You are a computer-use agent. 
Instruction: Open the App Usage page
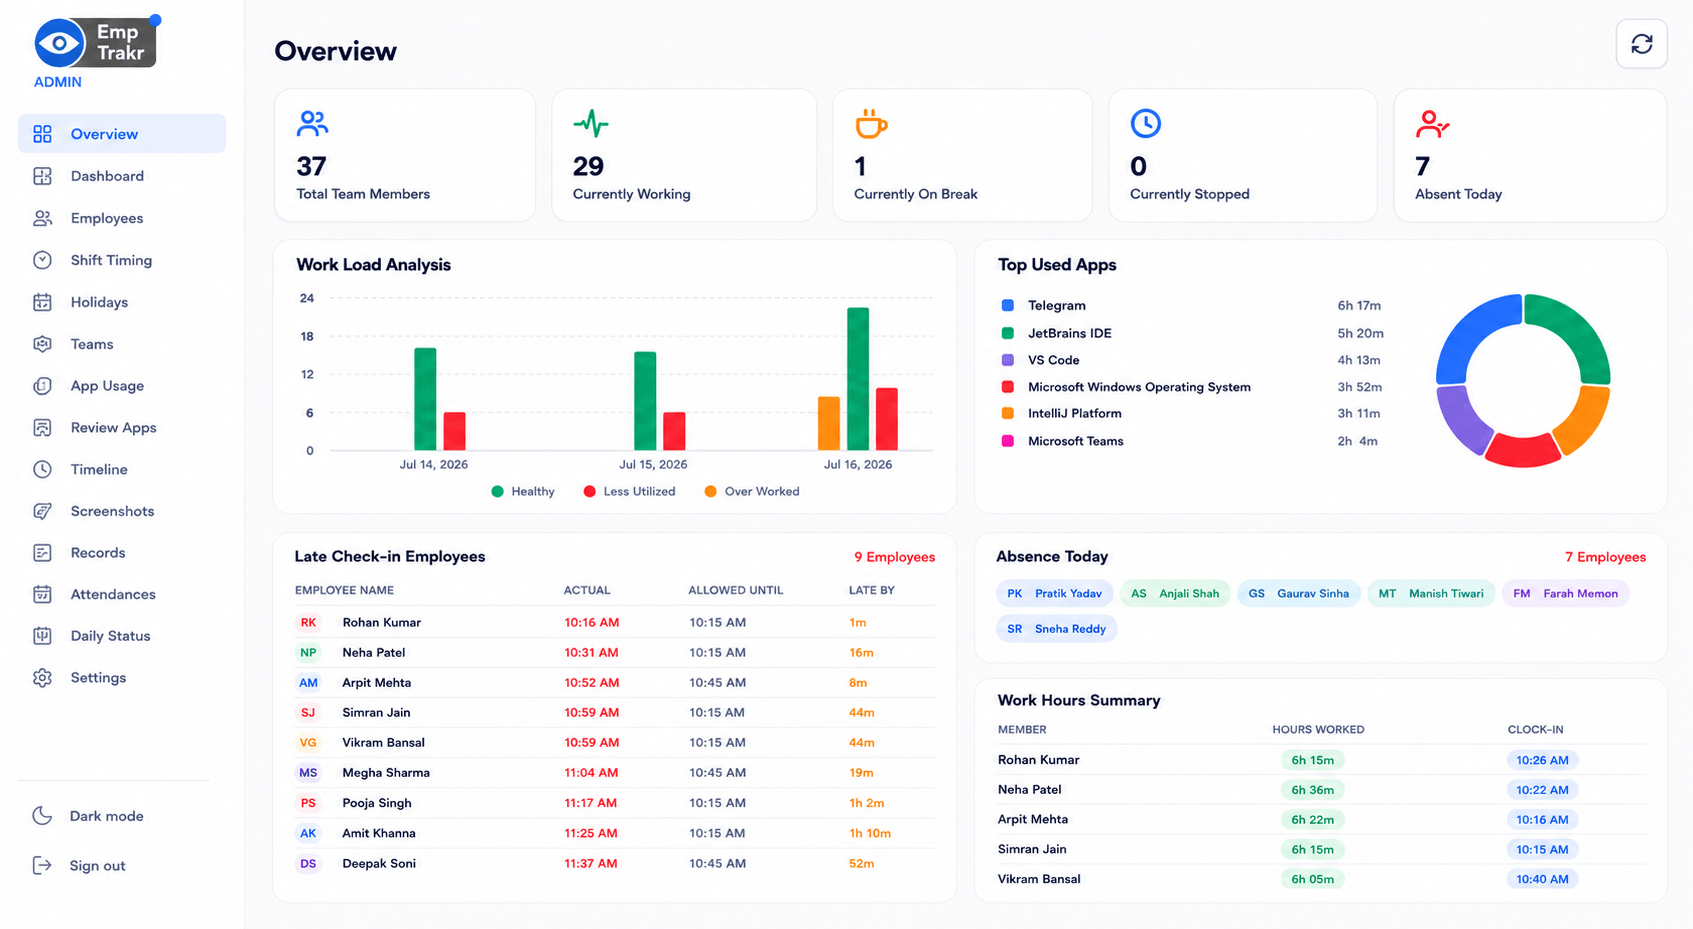(x=122, y=386)
